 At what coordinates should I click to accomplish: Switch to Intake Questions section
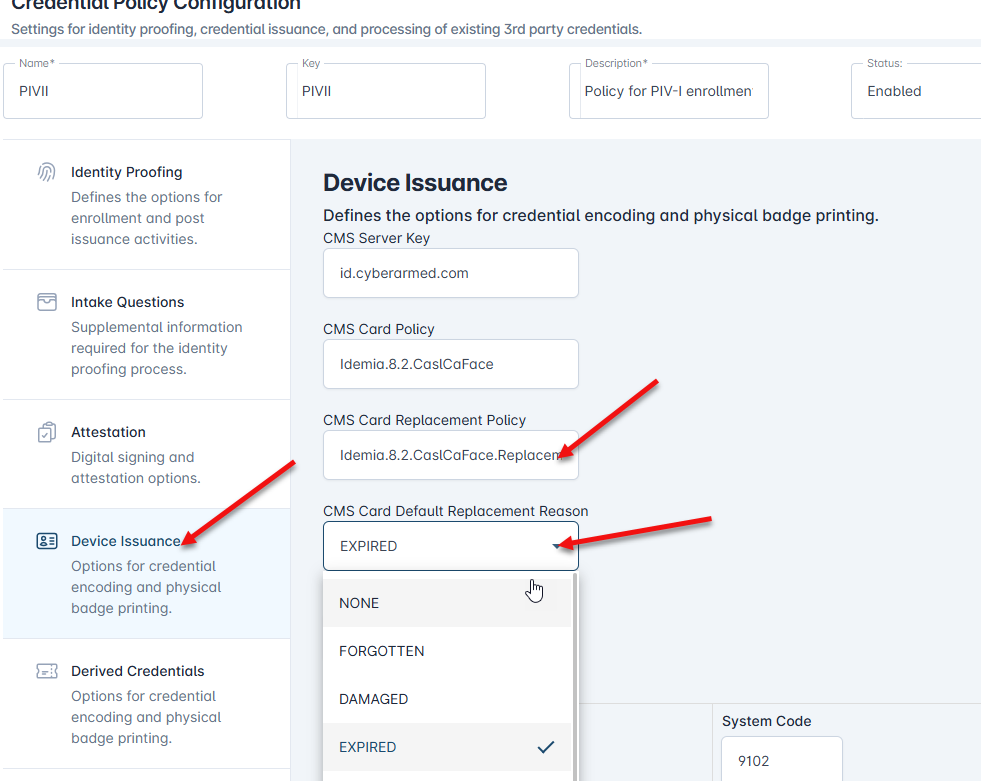click(127, 302)
